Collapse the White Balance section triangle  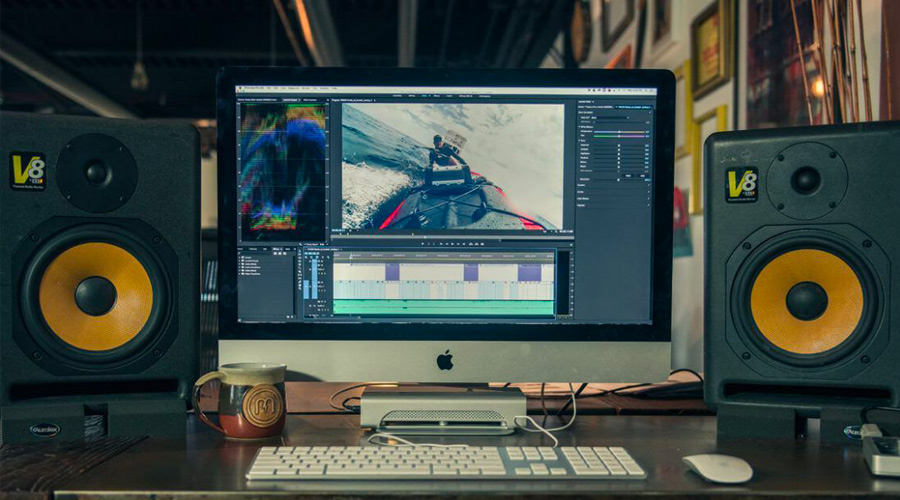click(581, 127)
